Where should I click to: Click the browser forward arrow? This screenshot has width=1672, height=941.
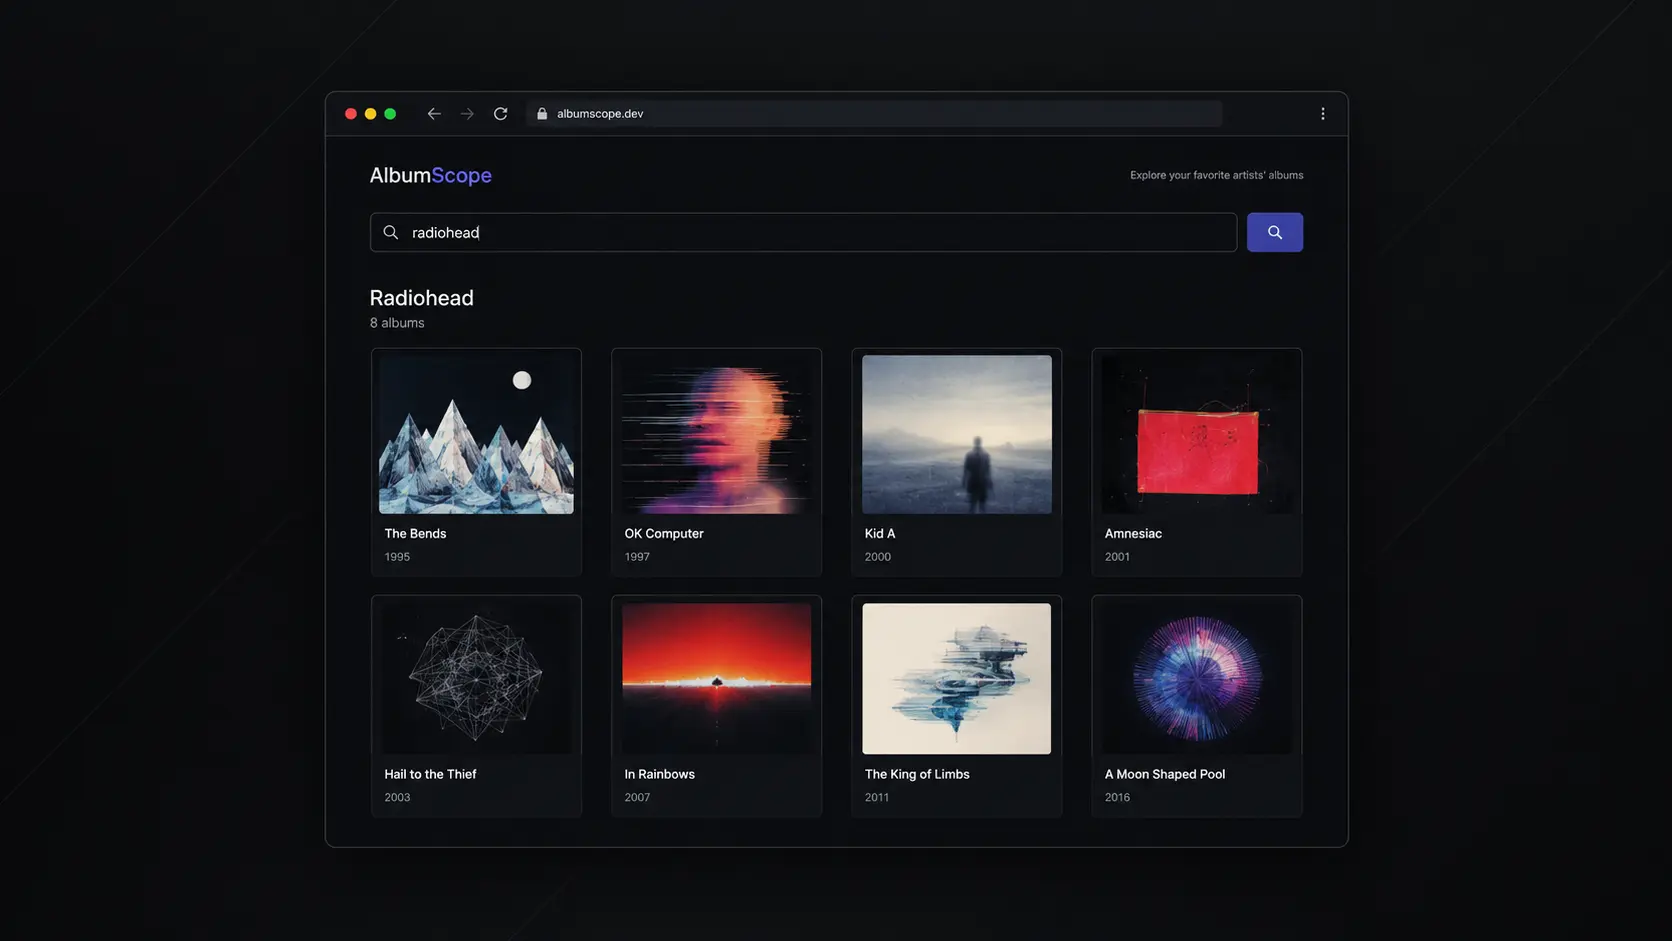(467, 114)
